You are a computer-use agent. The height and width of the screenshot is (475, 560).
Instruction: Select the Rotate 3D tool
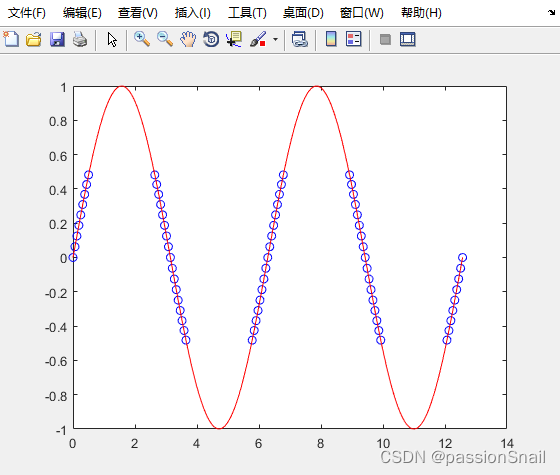click(x=211, y=39)
